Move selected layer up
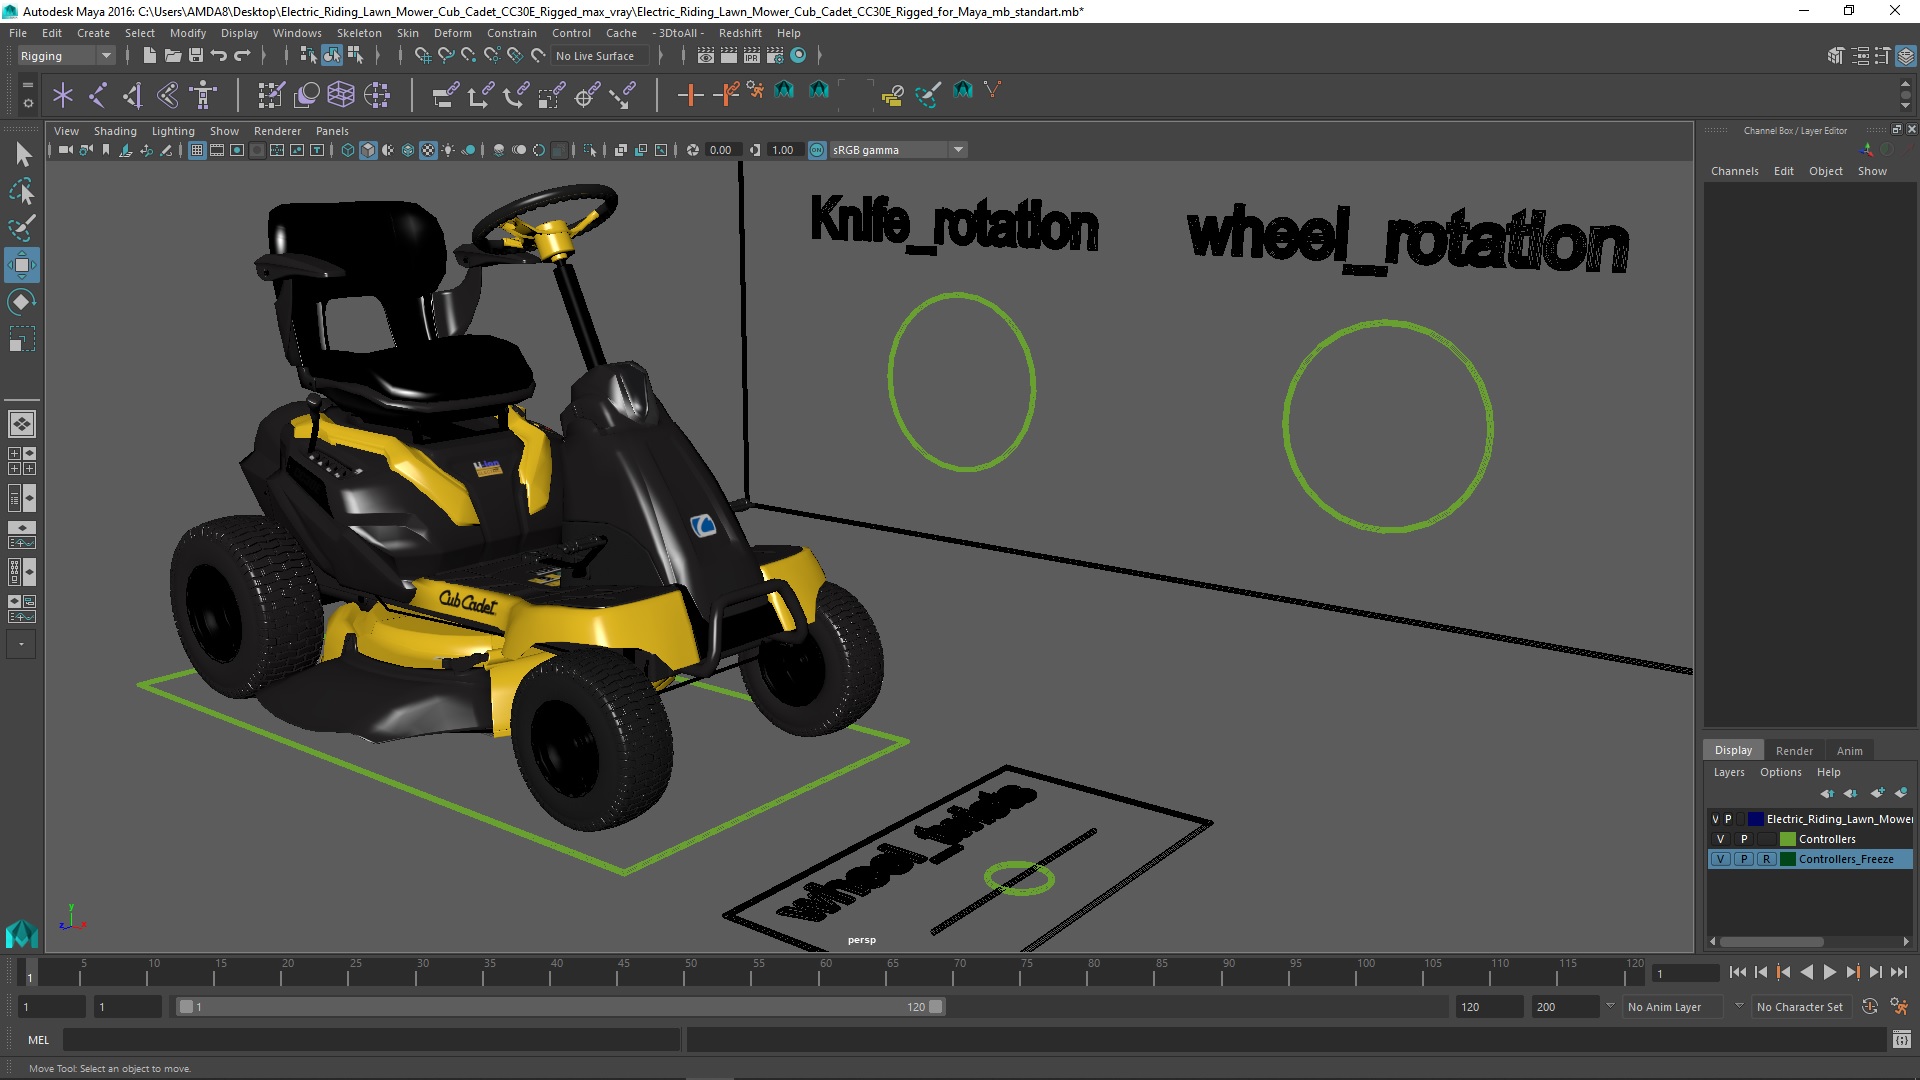This screenshot has width=1920, height=1080. click(1827, 793)
